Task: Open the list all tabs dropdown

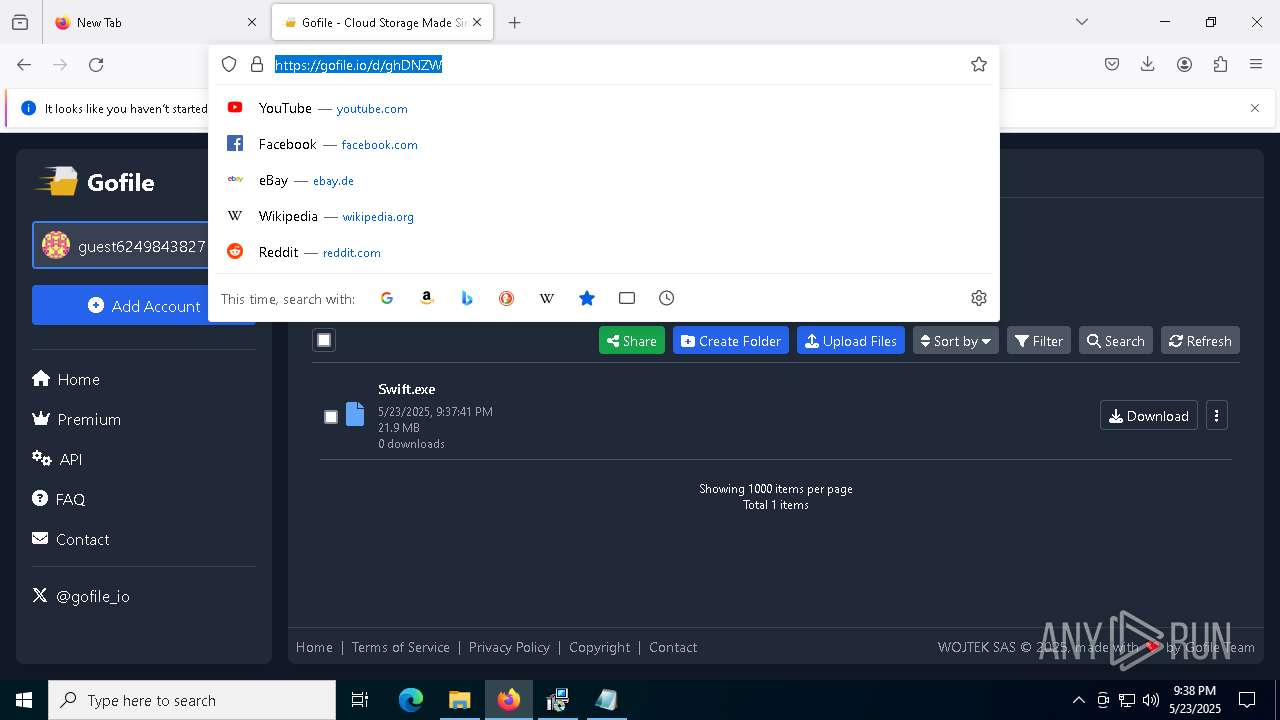Action: (1082, 22)
